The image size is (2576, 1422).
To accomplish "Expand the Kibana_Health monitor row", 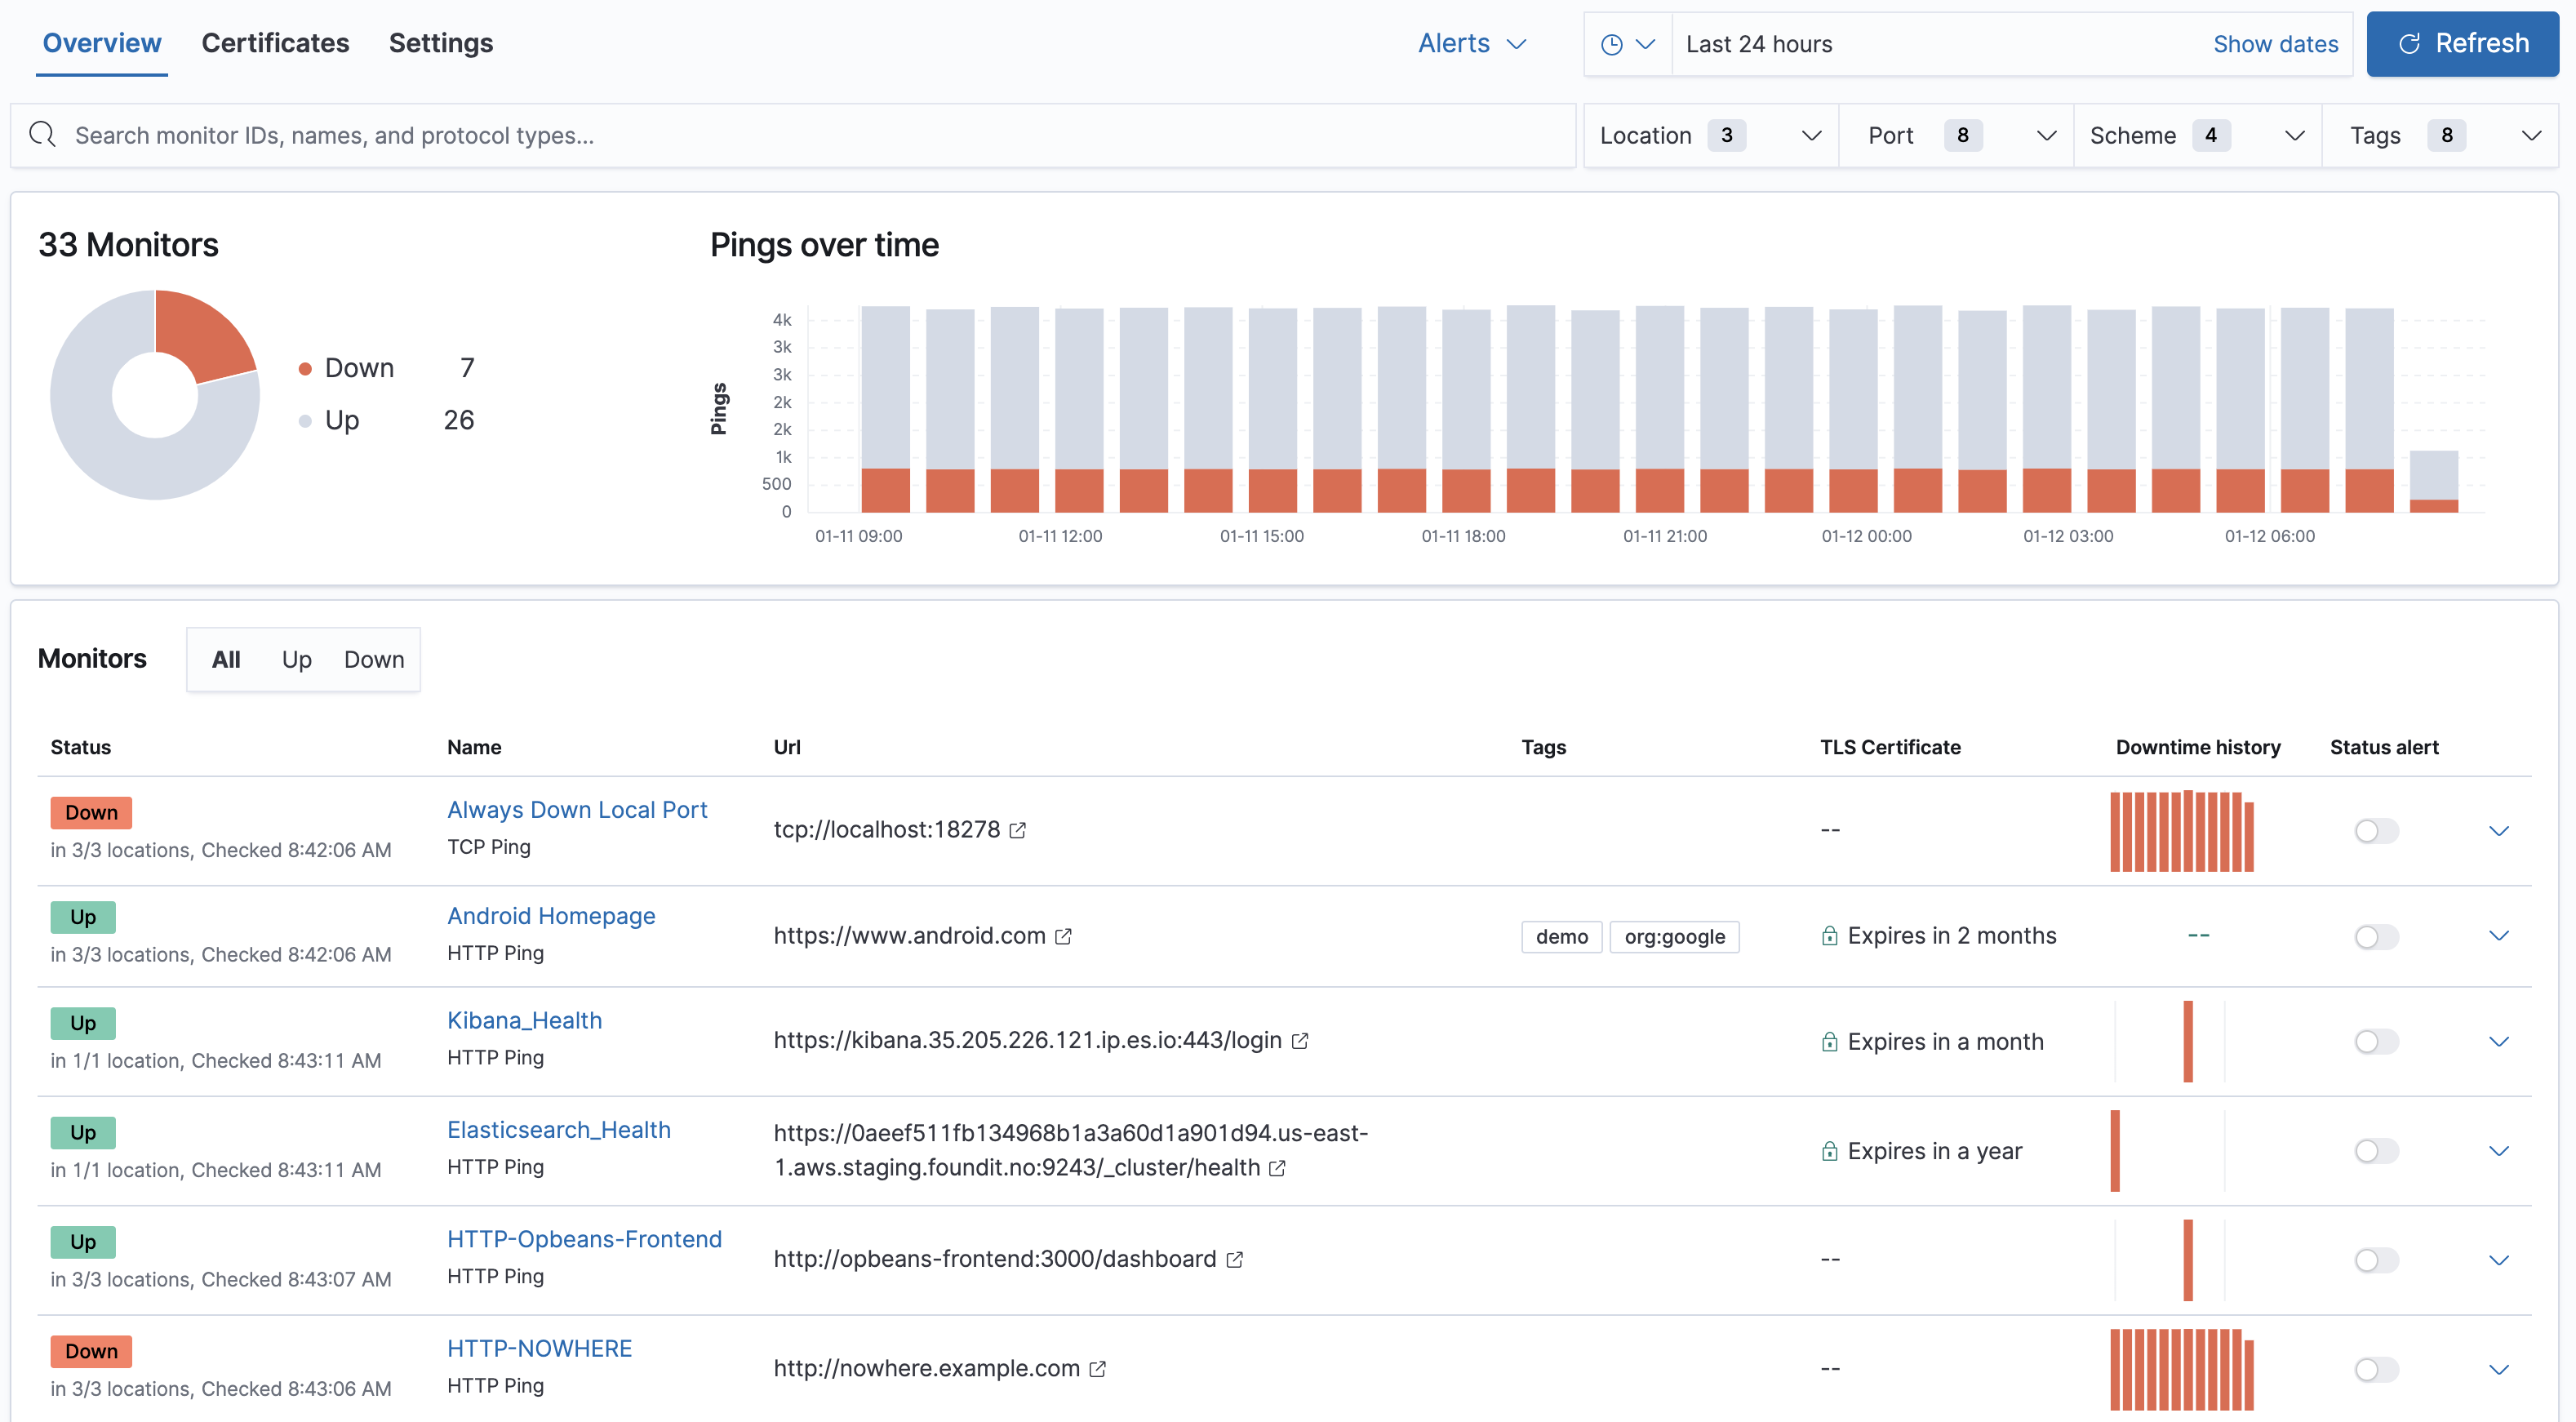I will click(2501, 1041).
